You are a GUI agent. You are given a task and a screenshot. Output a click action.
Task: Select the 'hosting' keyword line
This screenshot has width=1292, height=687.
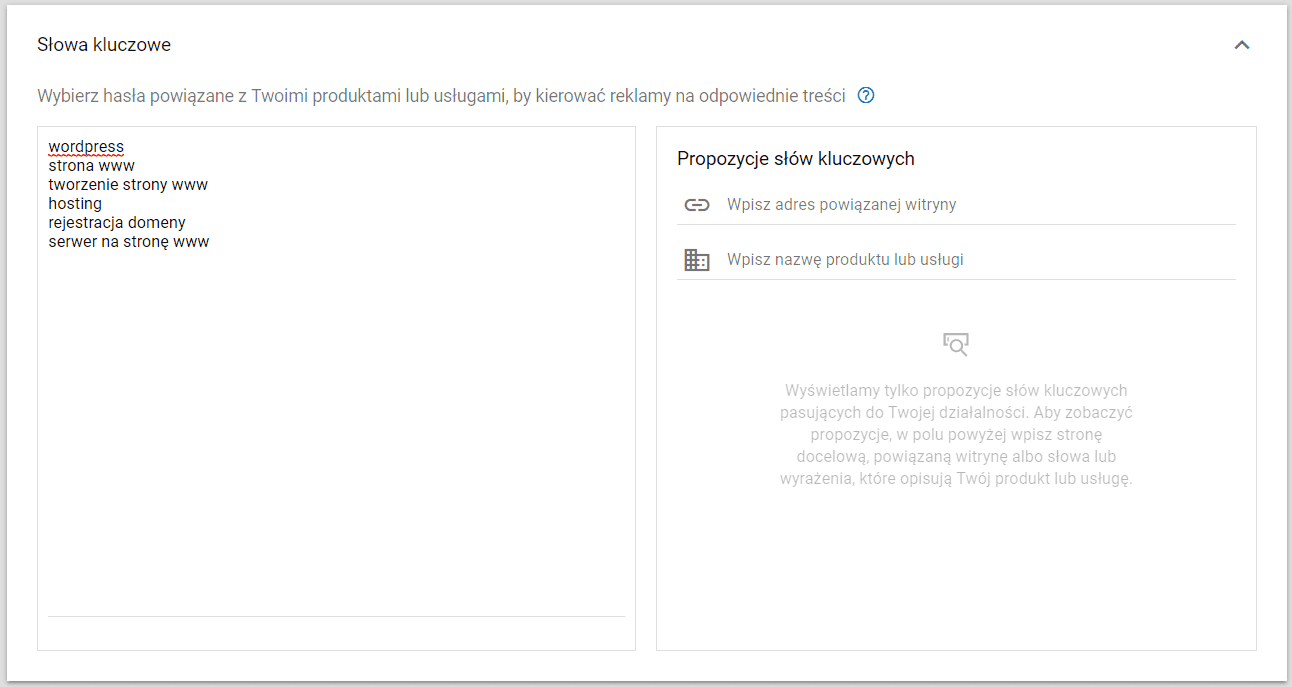pyautogui.click(x=75, y=204)
